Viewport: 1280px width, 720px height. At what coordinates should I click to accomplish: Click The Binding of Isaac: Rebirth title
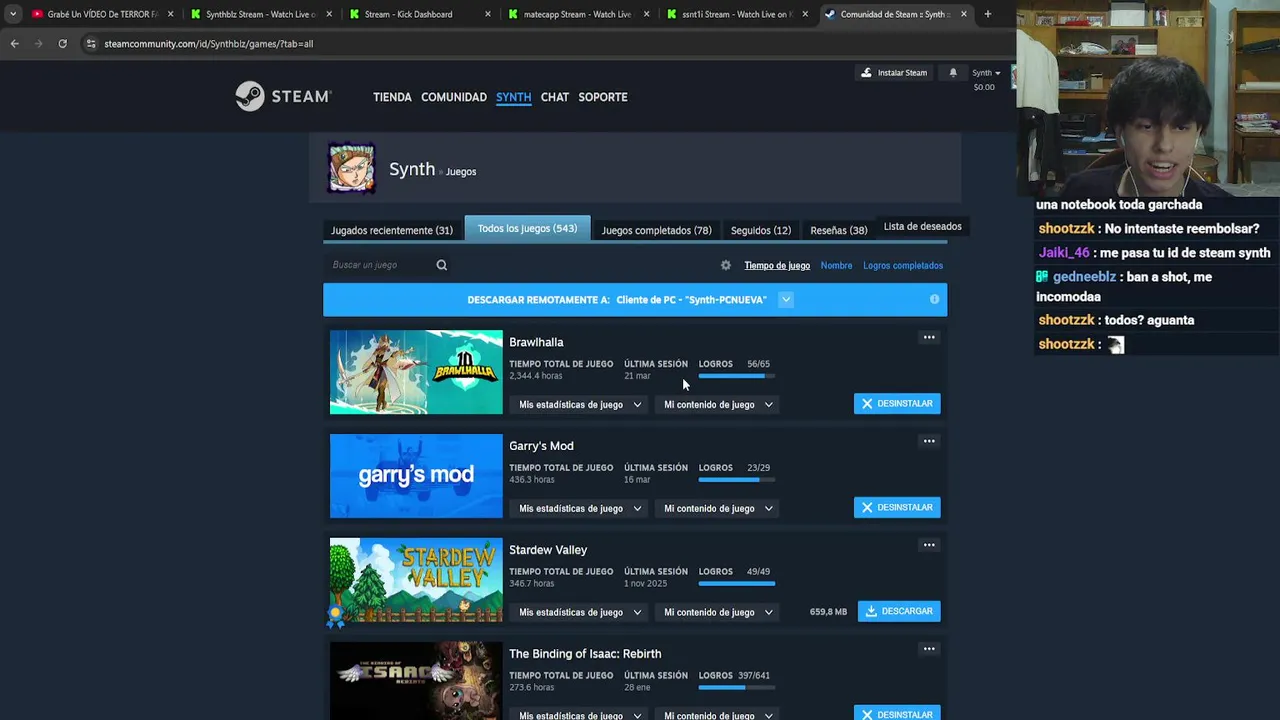tap(585, 654)
